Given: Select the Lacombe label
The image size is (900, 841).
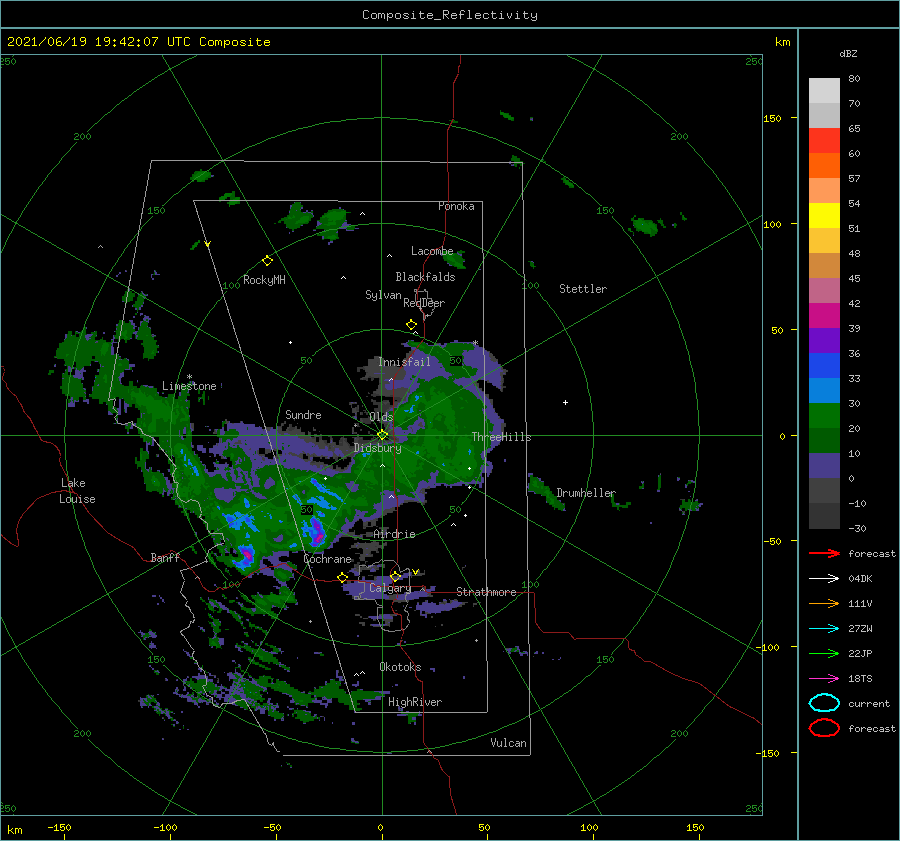Looking at the screenshot, I should pyautogui.click(x=432, y=251).
